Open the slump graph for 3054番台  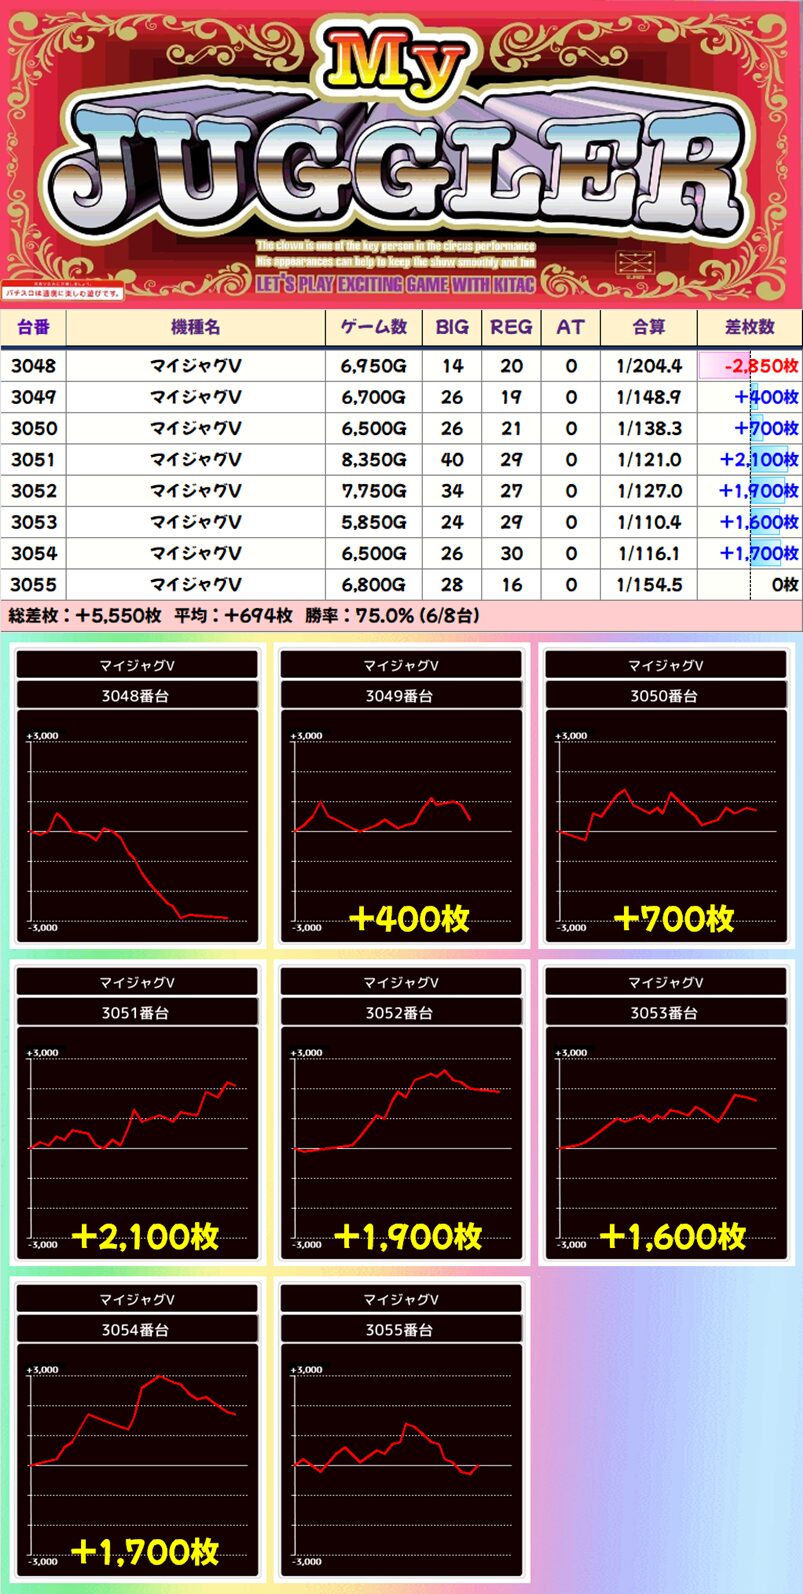point(136,1462)
